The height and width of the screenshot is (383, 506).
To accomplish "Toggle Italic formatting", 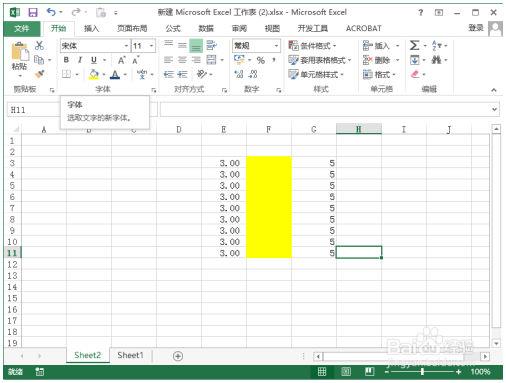I will pyautogui.click(x=80, y=60).
